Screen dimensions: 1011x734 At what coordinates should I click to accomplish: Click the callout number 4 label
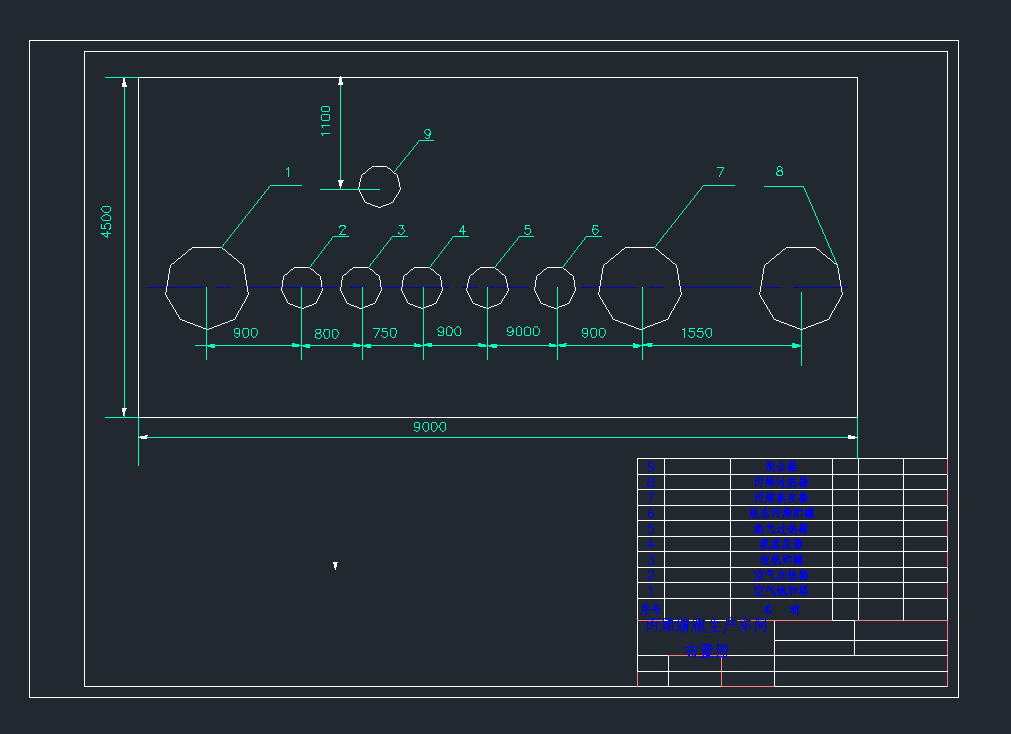[462, 230]
